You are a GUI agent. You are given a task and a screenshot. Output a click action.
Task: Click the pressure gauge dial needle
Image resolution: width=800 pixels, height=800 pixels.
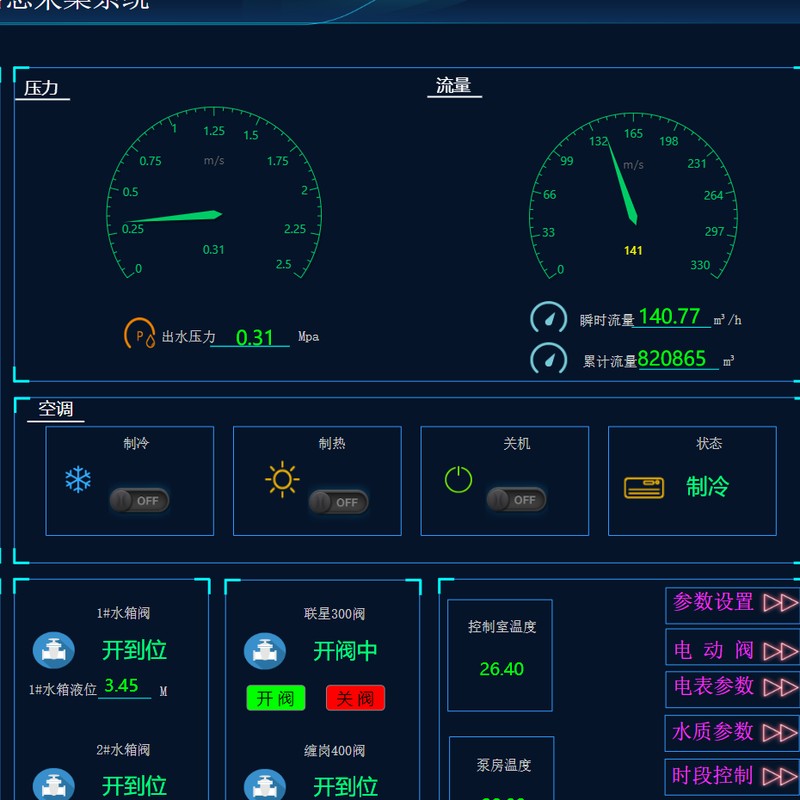click(172, 217)
